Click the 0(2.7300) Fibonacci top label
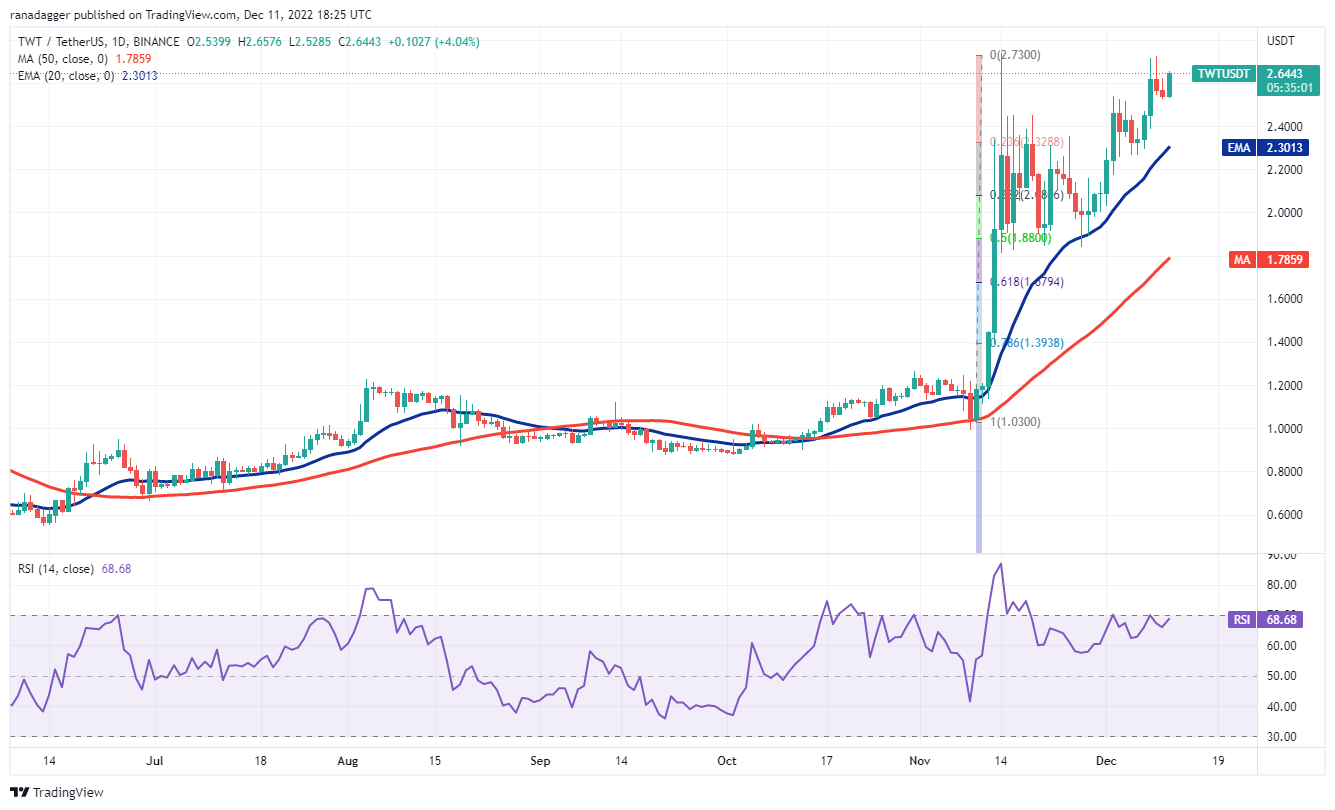1335x810 pixels. 1014,55
